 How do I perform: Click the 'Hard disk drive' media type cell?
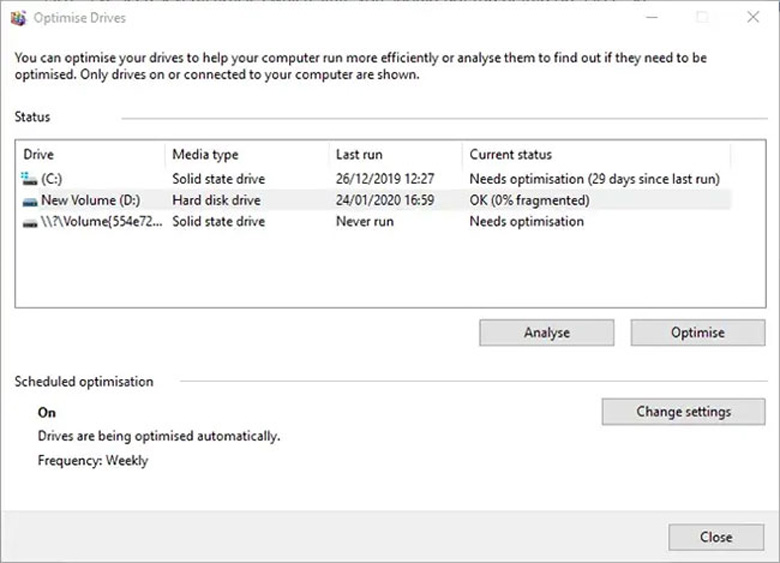[216, 200]
